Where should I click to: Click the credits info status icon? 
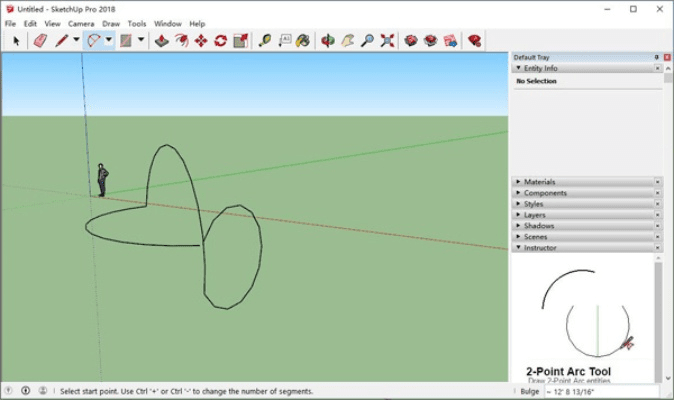(x=25, y=391)
